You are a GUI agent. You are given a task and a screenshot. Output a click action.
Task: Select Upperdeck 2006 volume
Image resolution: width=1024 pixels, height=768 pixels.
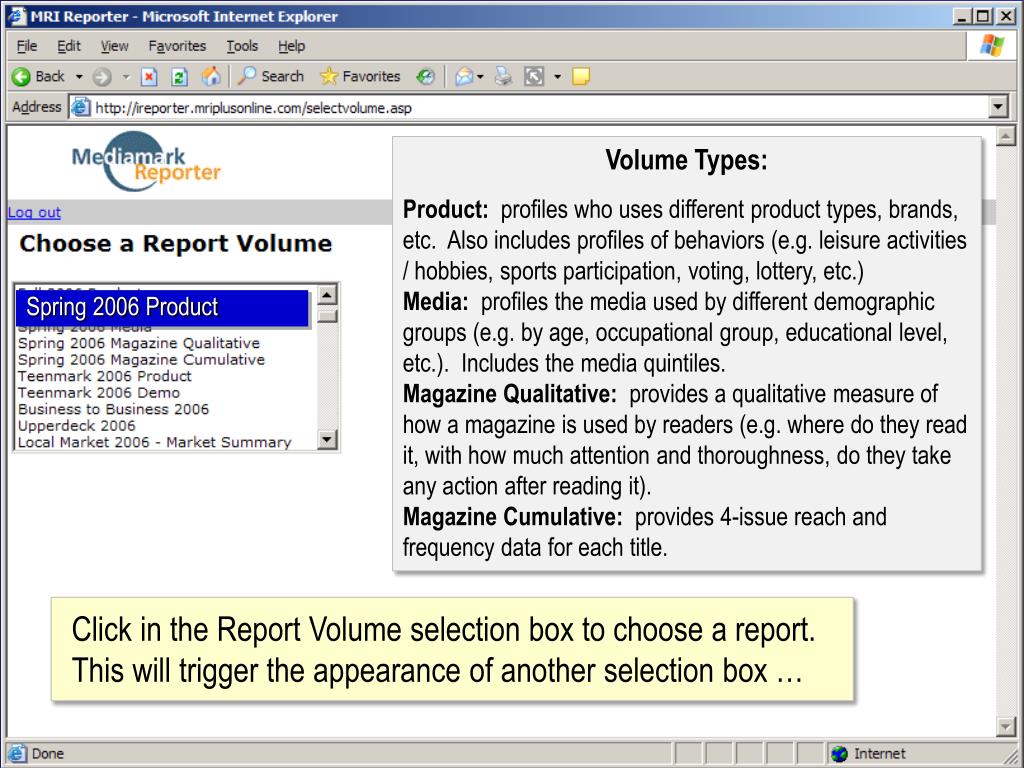(76, 426)
